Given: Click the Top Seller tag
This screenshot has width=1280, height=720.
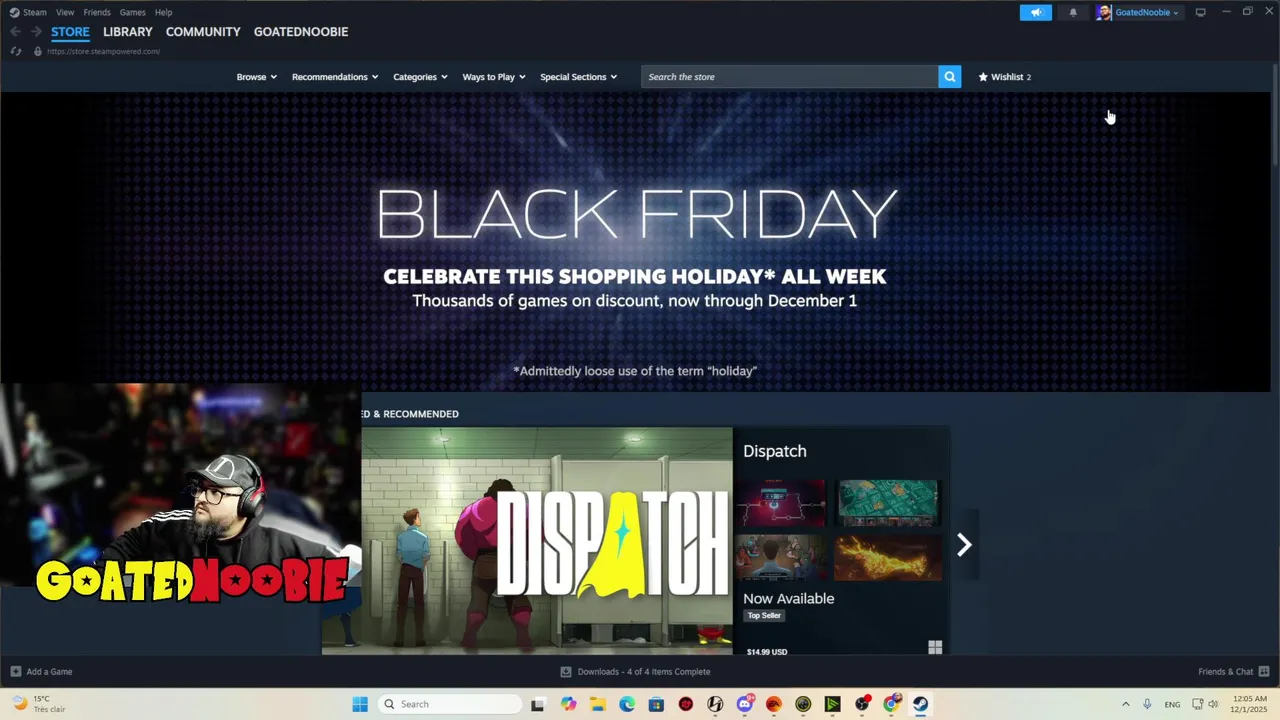Looking at the screenshot, I should tap(764, 616).
